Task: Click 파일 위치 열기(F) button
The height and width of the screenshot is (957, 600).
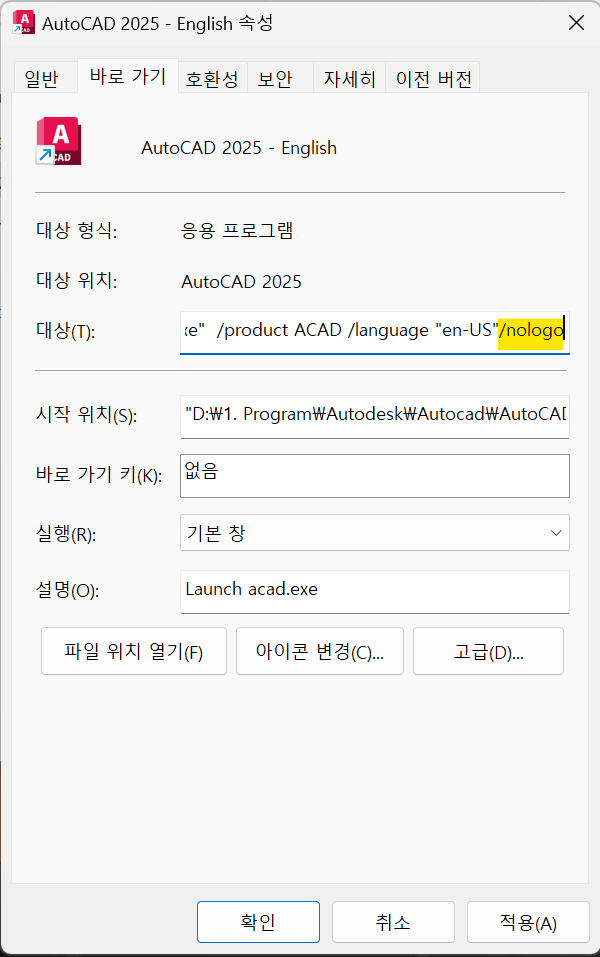Action: (x=134, y=651)
